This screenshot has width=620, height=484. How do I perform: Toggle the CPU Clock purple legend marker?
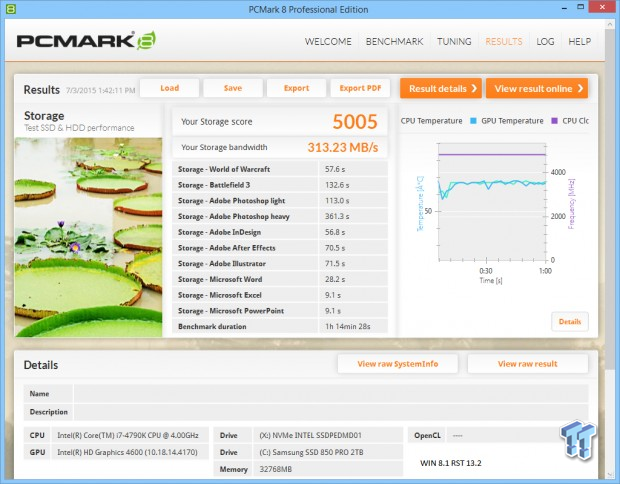(554, 121)
